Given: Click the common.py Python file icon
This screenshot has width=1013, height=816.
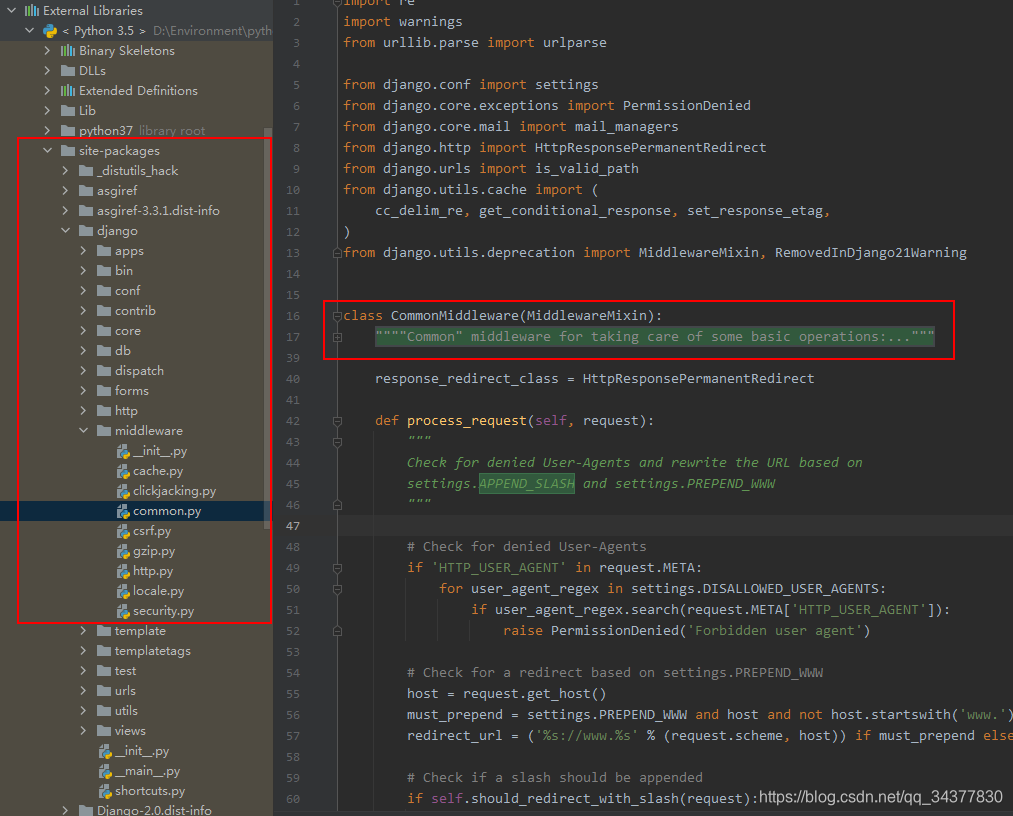Looking at the screenshot, I should [x=123, y=511].
